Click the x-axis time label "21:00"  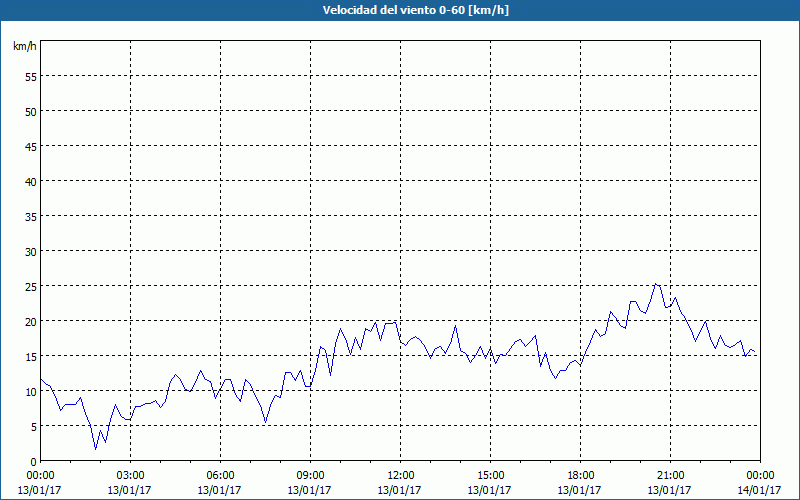pyautogui.click(x=670, y=476)
